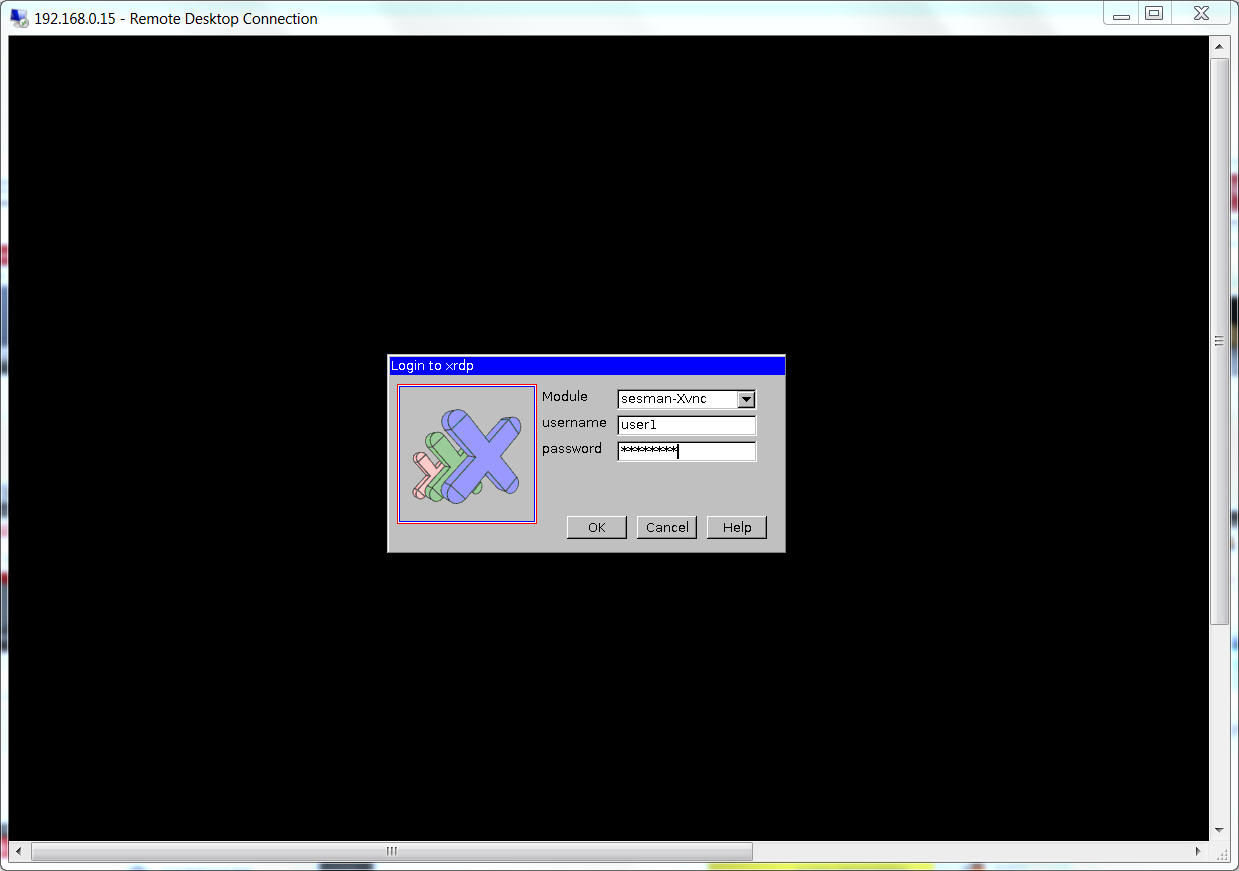Click the Remote Desktop Connection title bar icon
The height and width of the screenshot is (871, 1239).
pyautogui.click(x=18, y=18)
